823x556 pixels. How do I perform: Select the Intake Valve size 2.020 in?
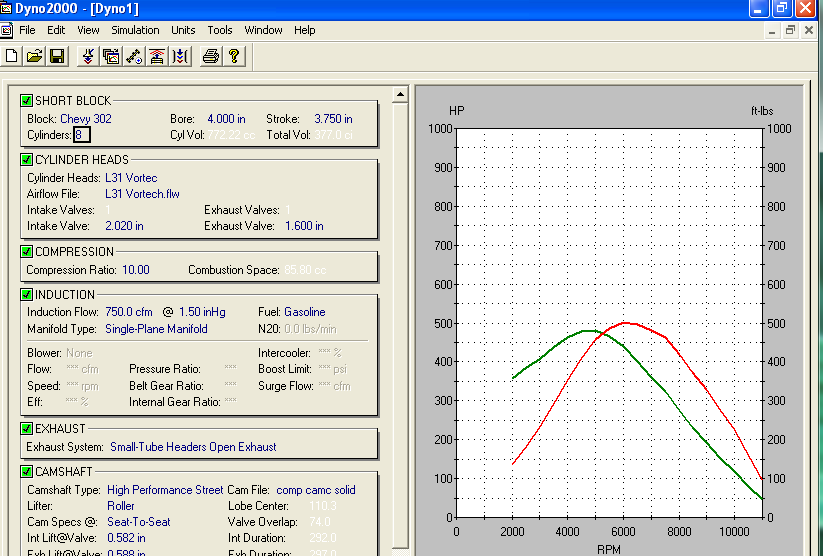(x=124, y=226)
